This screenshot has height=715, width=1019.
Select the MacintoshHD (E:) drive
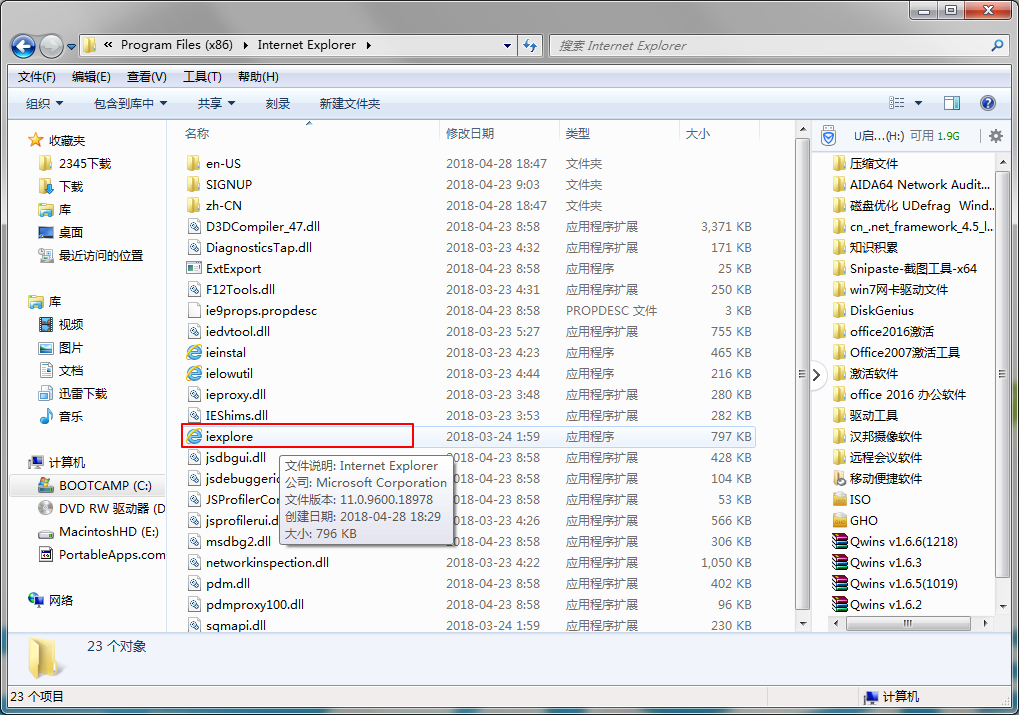(109, 532)
